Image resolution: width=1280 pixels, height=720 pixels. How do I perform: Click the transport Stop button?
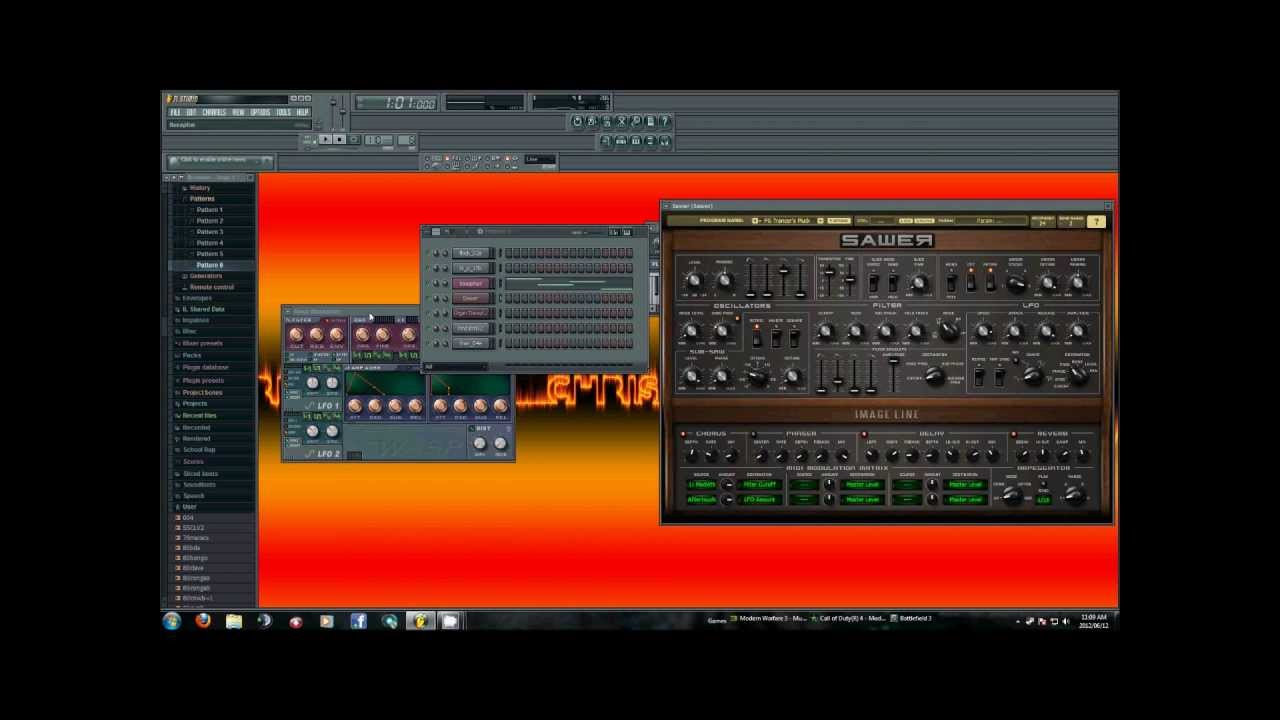(x=339, y=140)
